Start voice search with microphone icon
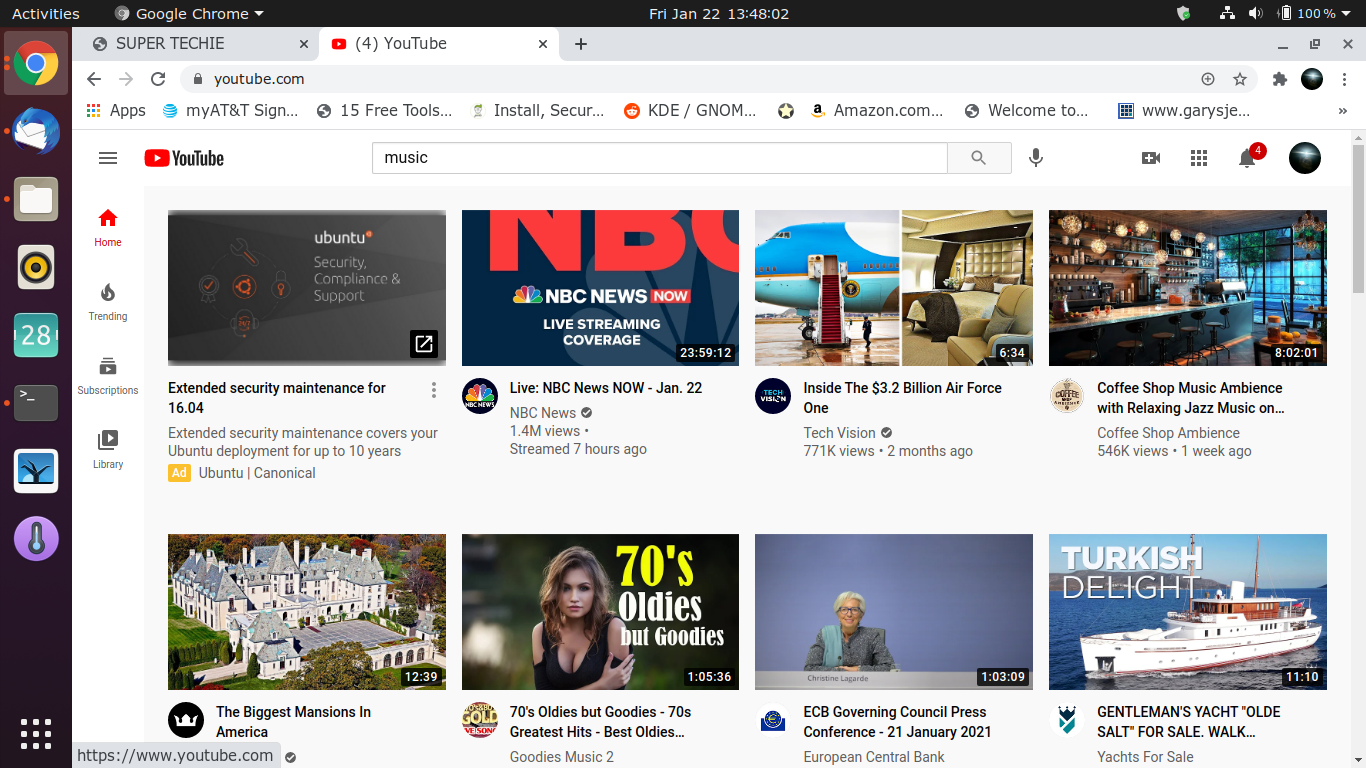This screenshot has height=768, width=1366. 1036,158
